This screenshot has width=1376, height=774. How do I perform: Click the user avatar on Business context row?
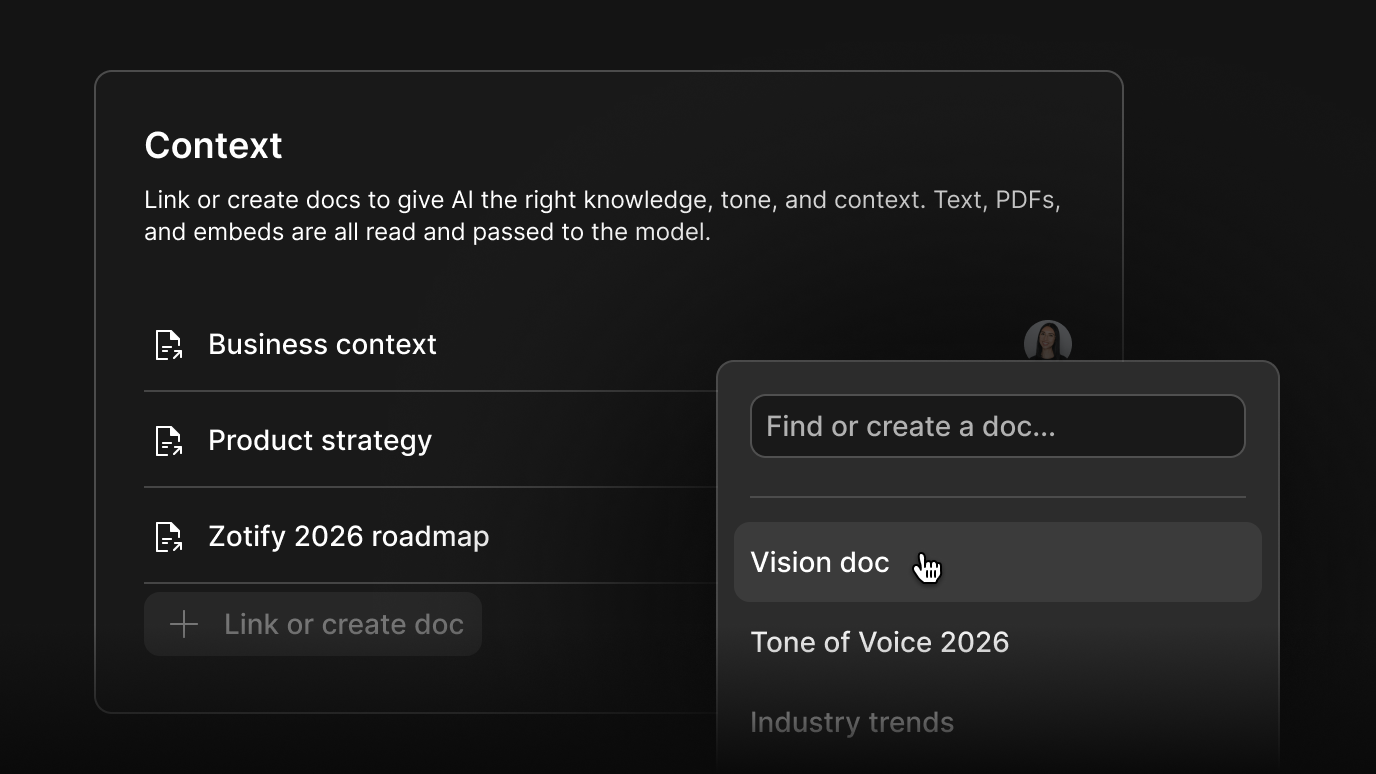pyautogui.click(x=1048, y=342)
